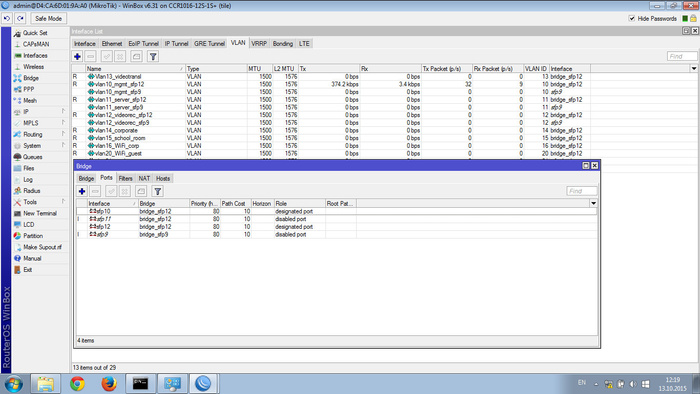Sort by Path Cost column in Bridge

pos(235,203)
